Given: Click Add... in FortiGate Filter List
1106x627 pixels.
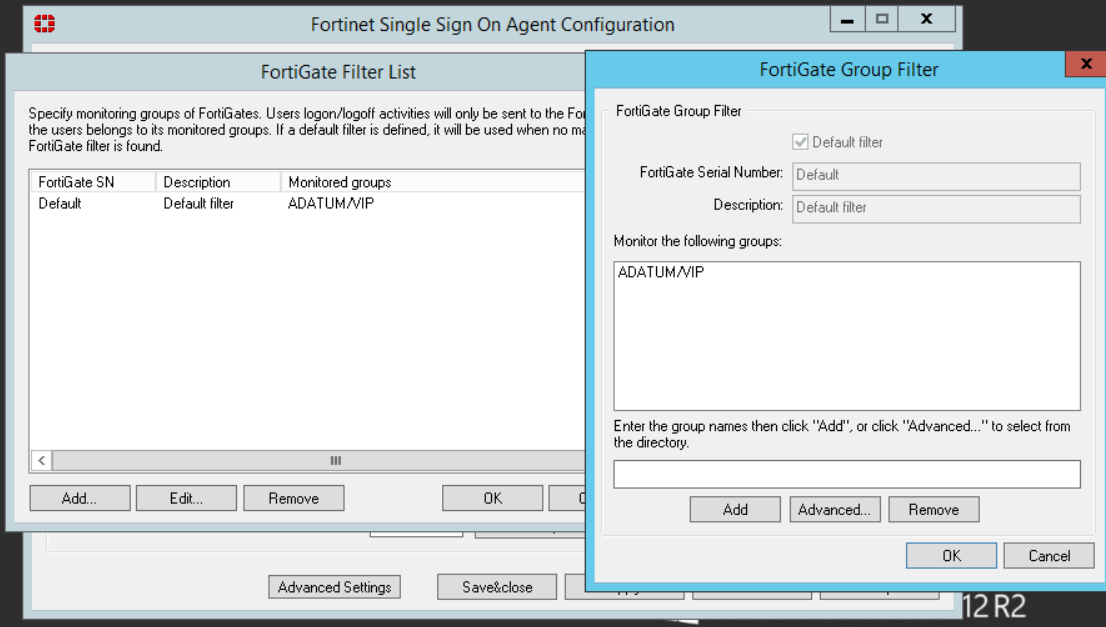Looking at the screenshot, I should (x=79, y=498).
